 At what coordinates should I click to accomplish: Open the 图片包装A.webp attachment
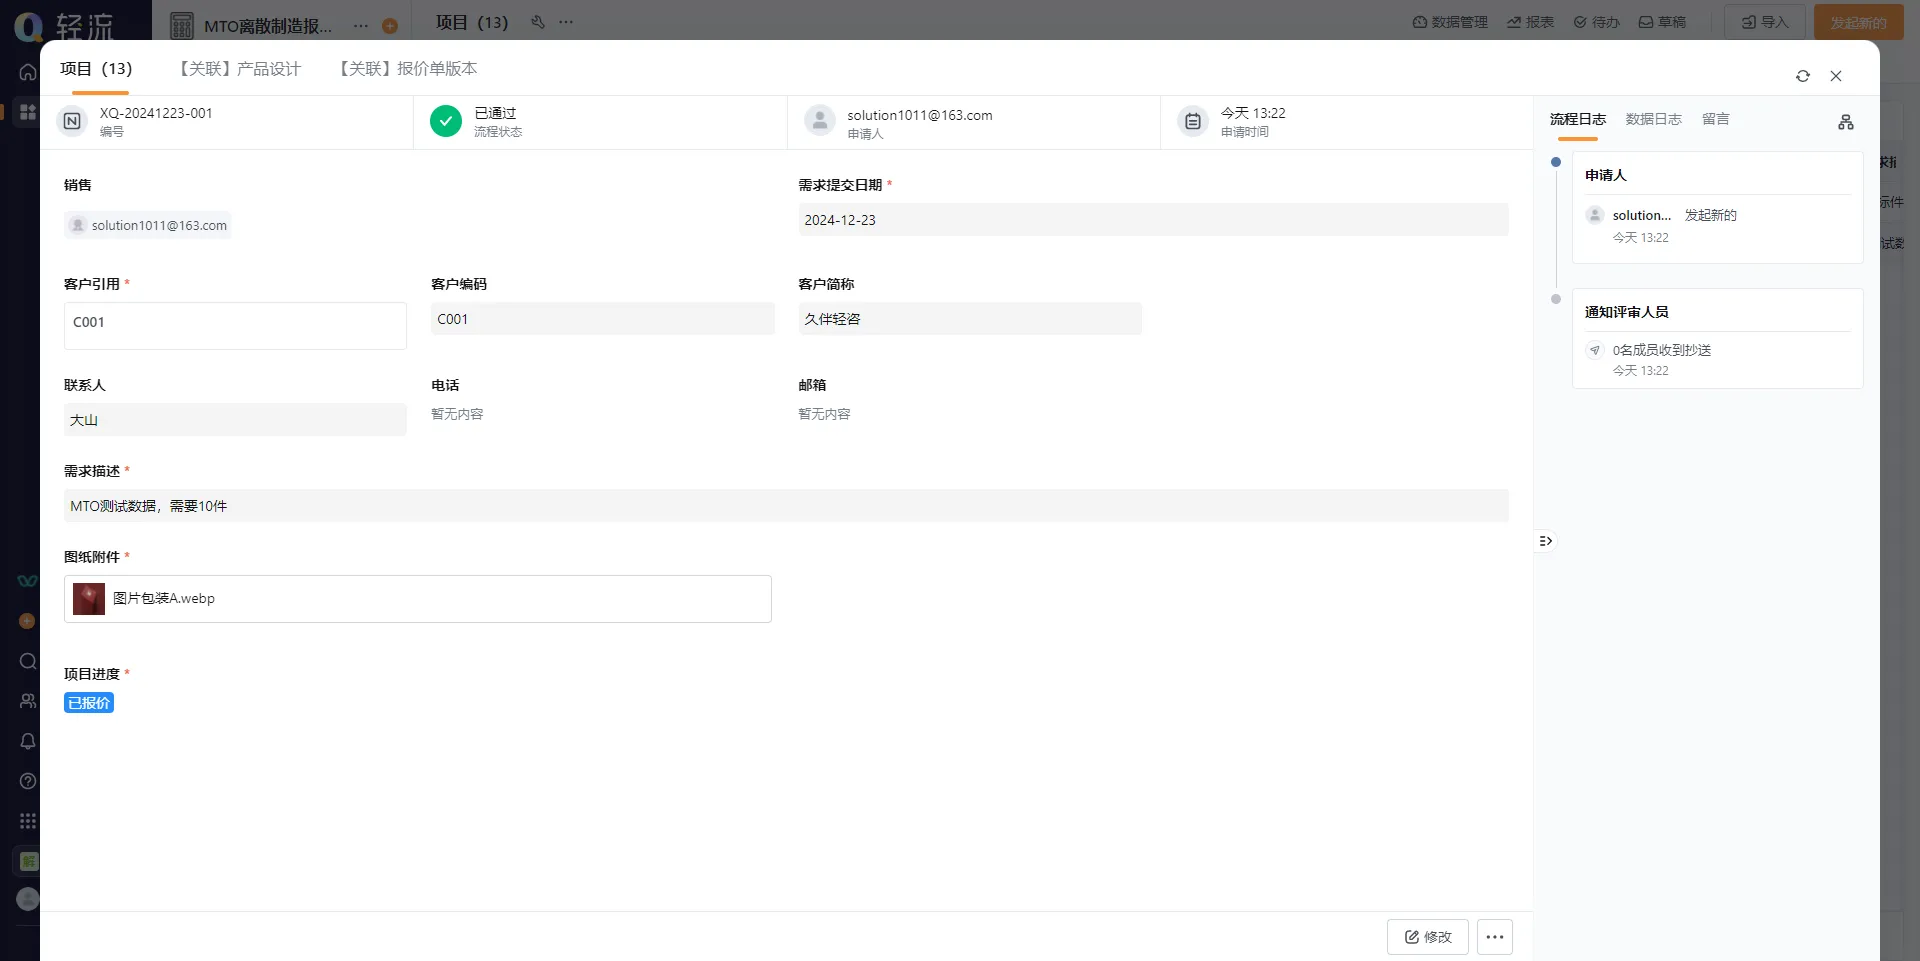pyautogui.click(x=167, y=598)
